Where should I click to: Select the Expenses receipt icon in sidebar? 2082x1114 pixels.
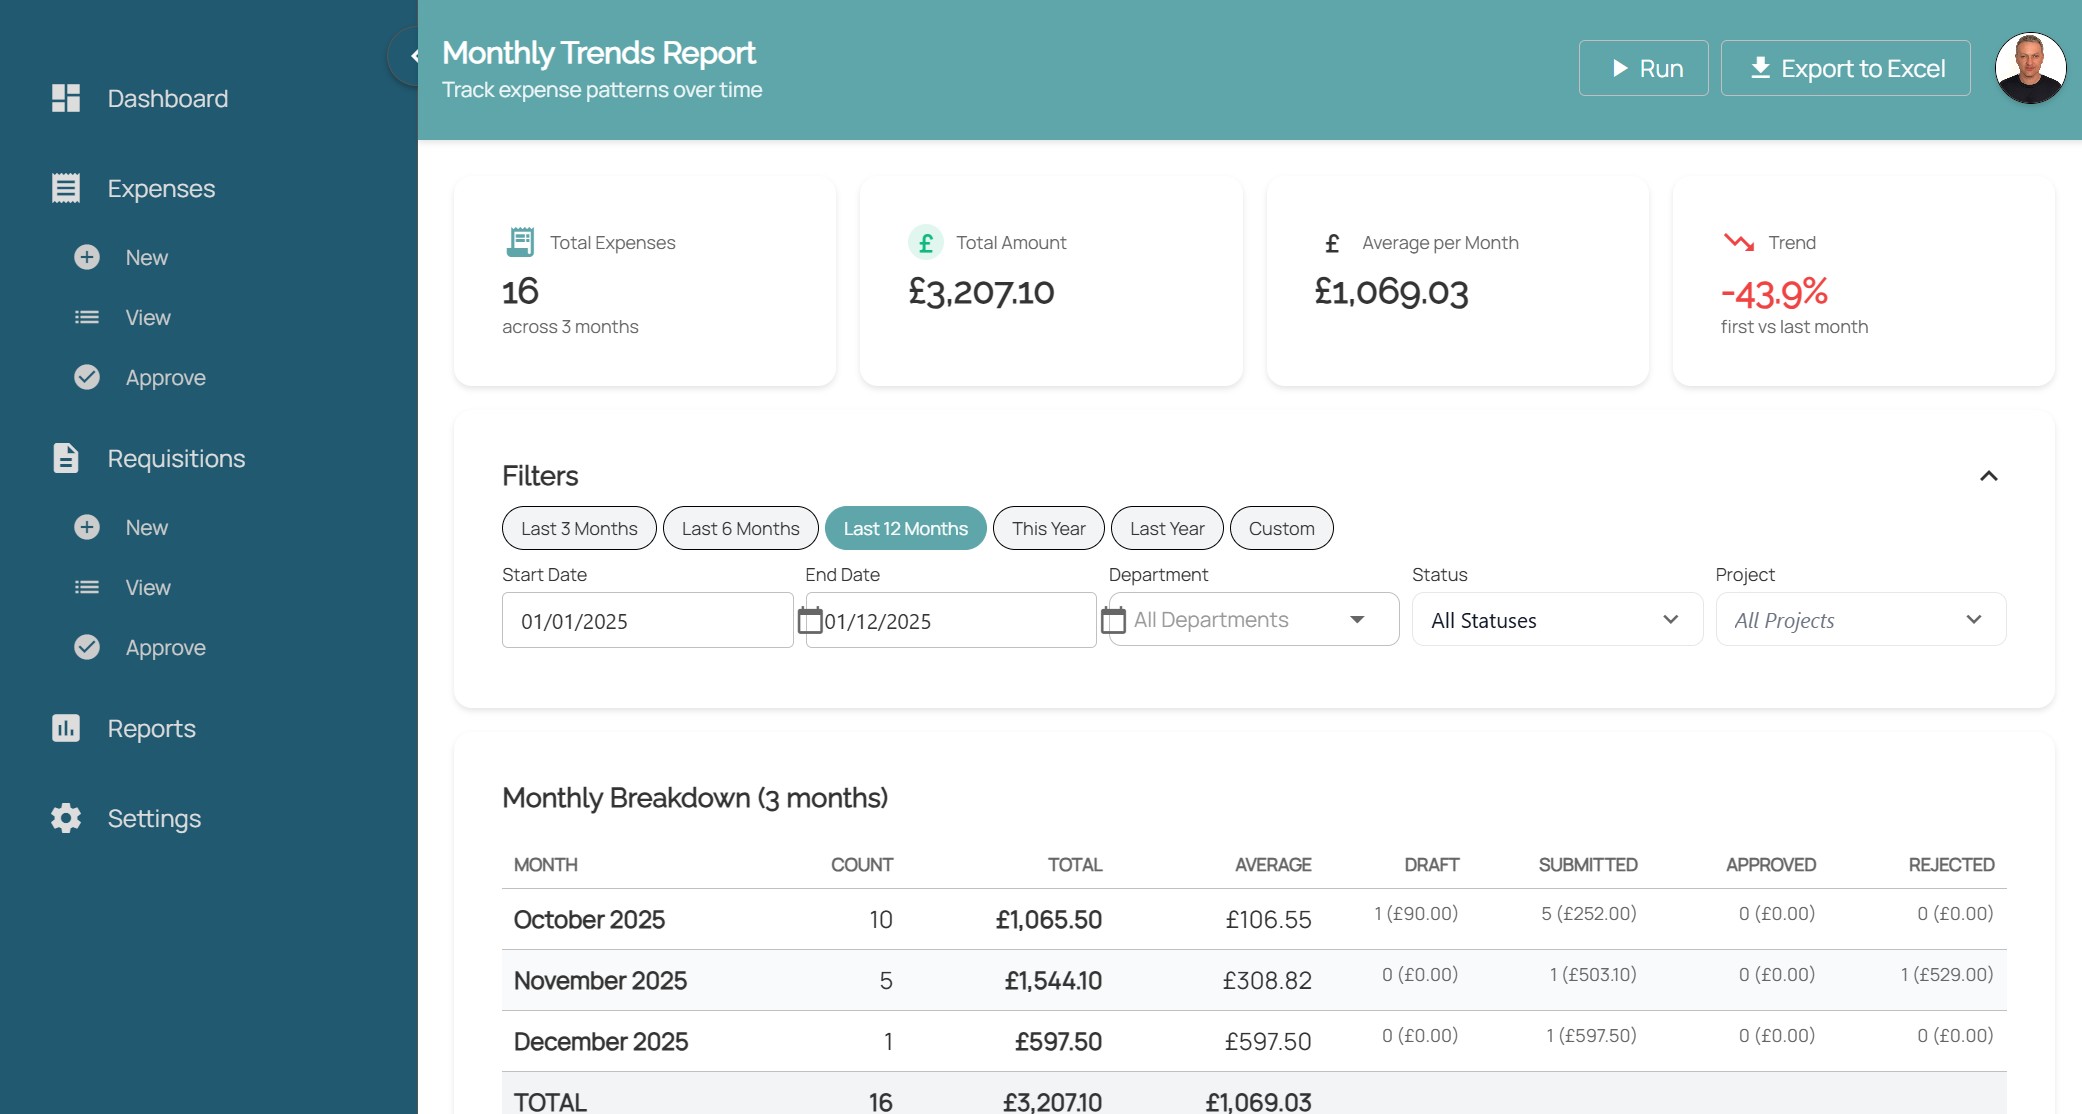coord(64,187)
